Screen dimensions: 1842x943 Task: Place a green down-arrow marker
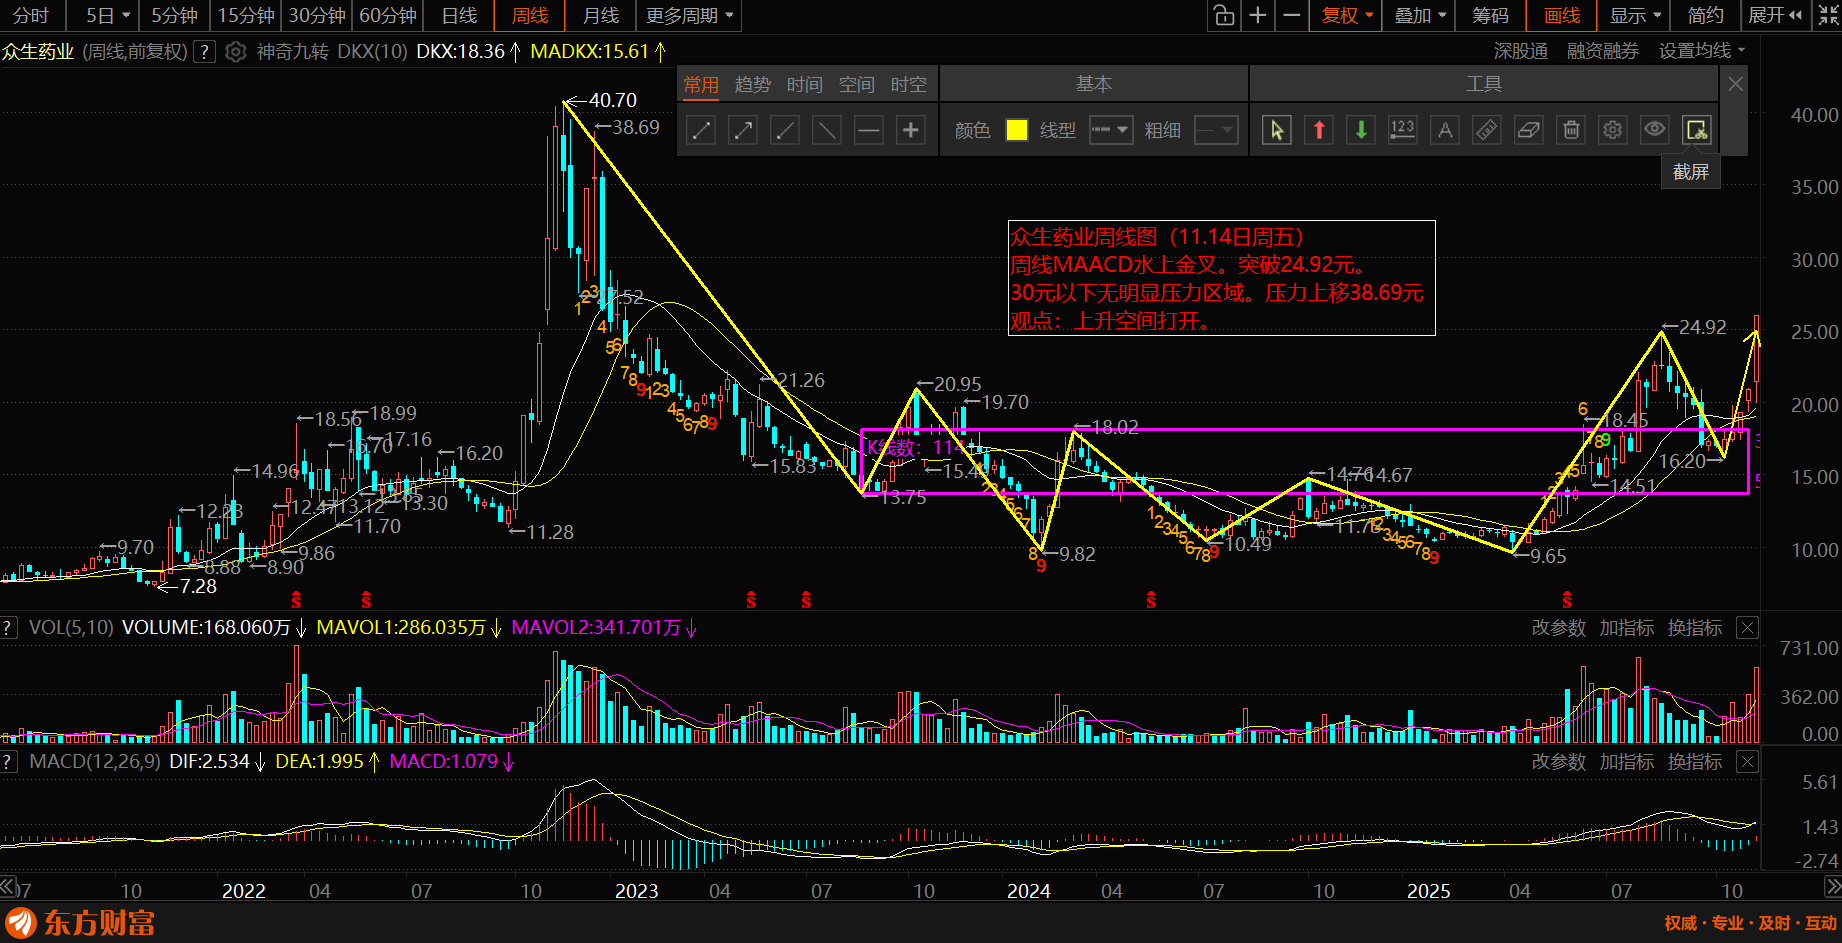[x=1361, y=130]
